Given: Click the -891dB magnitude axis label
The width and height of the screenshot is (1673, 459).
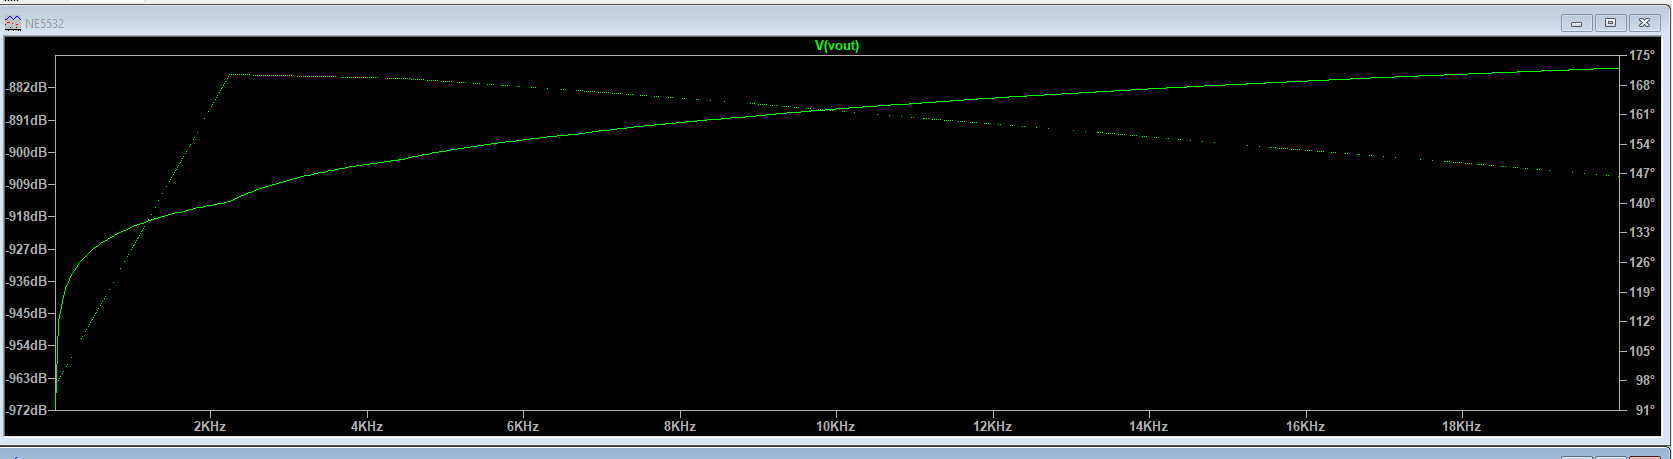Looking at the screenshot, I should (x=27, y=120).
